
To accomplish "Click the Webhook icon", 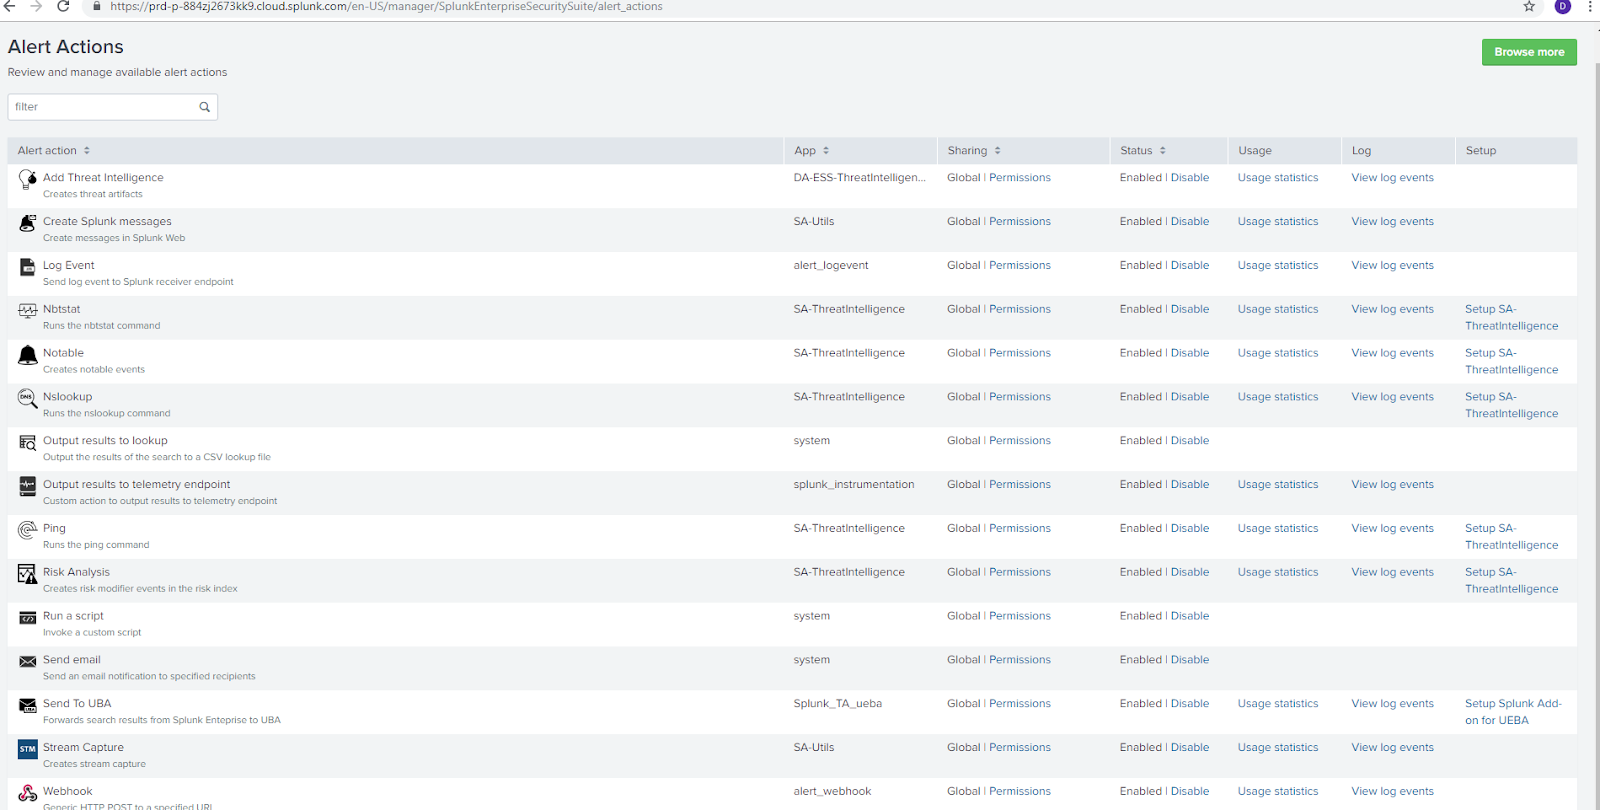I will click(x=28, y=793).
